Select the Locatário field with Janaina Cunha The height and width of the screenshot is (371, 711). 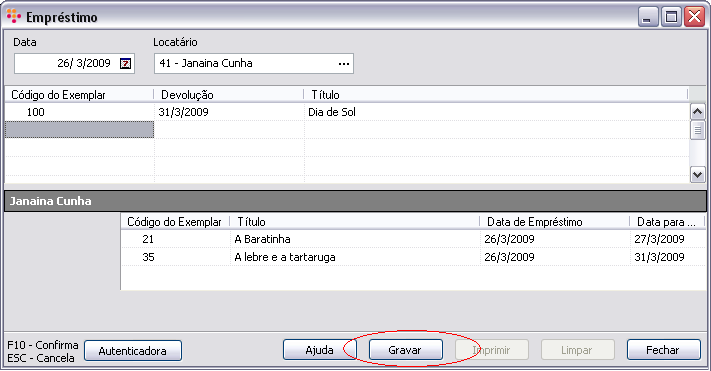tap(254, 63)
